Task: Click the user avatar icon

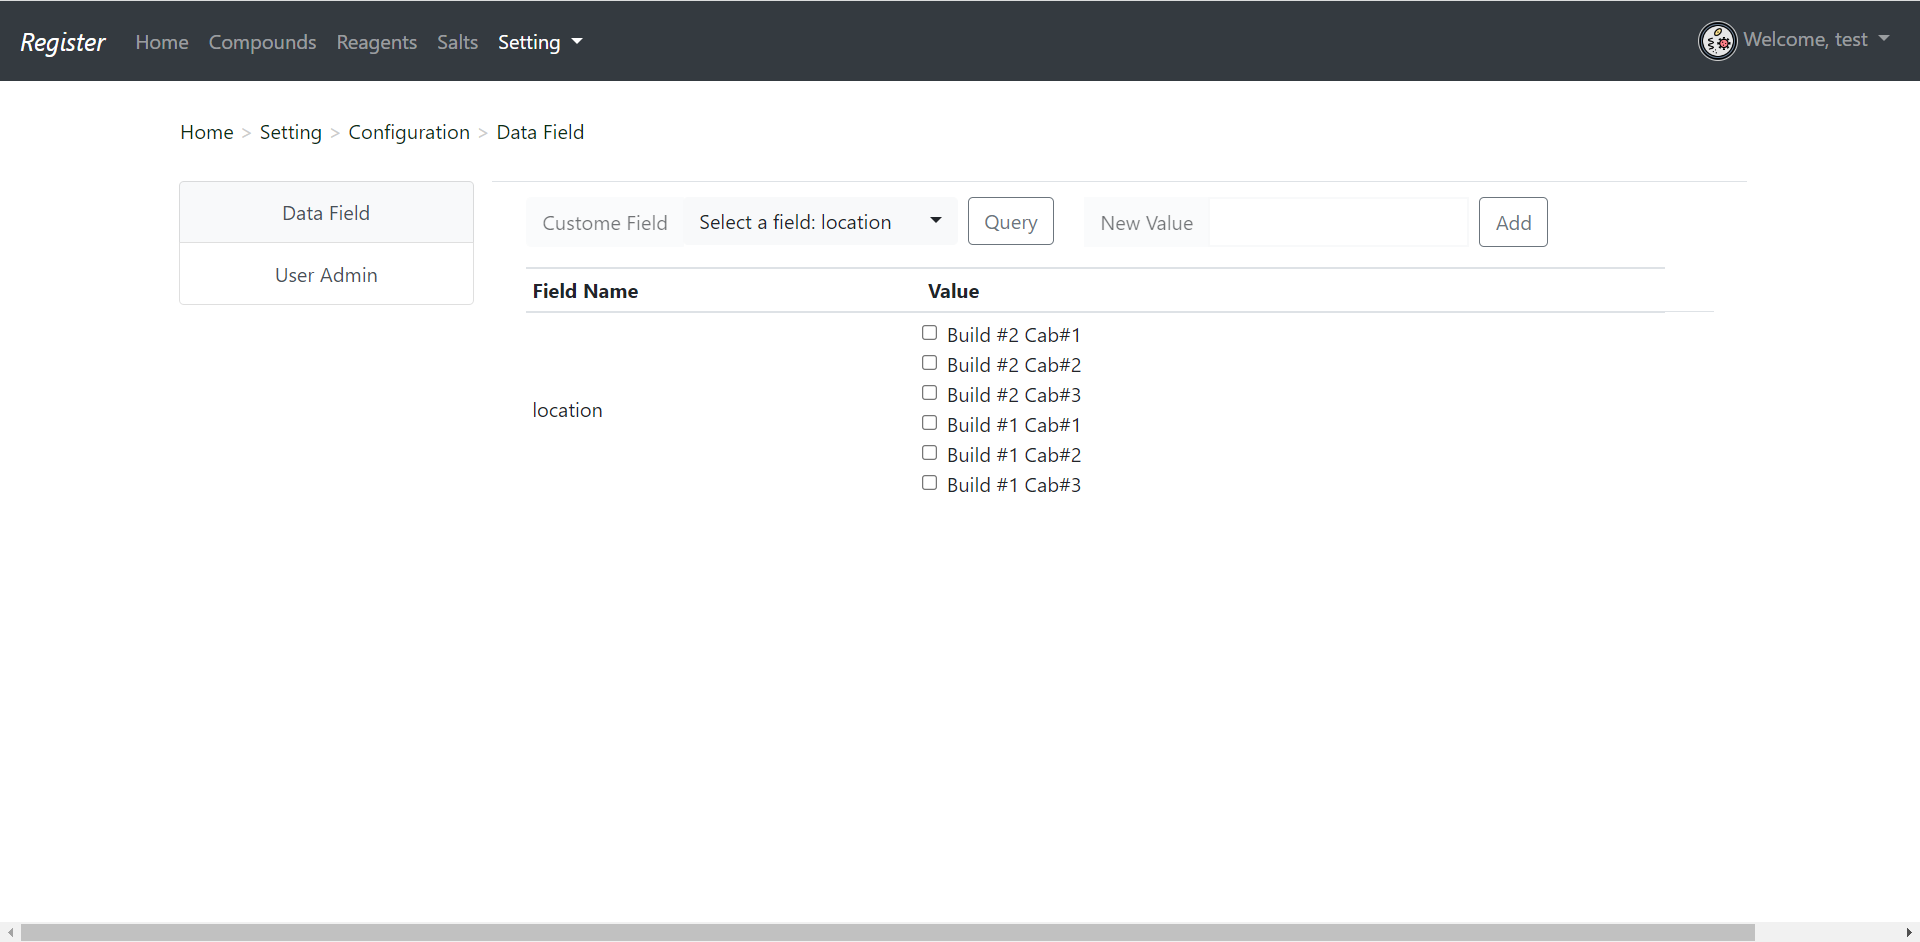Action: [x=1718, y=41]
